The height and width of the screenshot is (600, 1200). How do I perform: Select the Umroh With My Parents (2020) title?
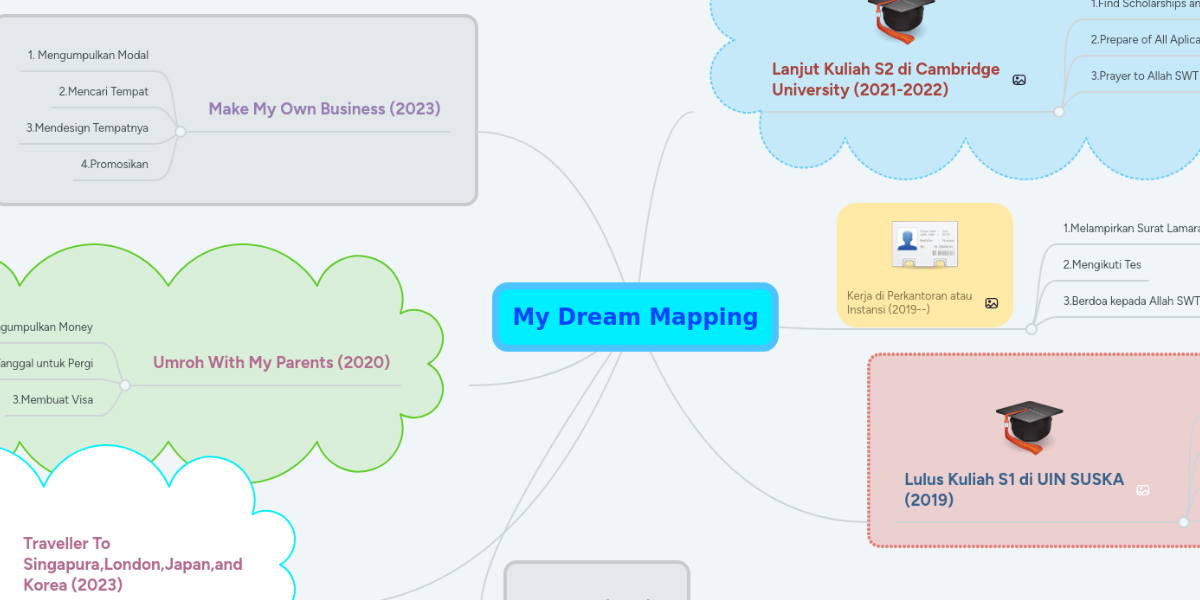click(271, 362)
